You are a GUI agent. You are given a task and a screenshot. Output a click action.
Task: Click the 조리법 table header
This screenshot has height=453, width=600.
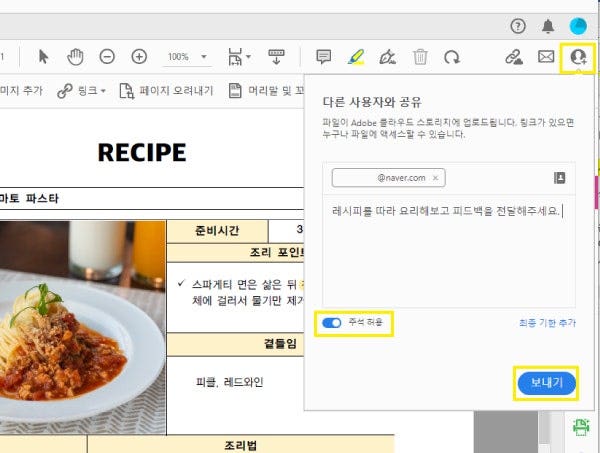(241, 445)
